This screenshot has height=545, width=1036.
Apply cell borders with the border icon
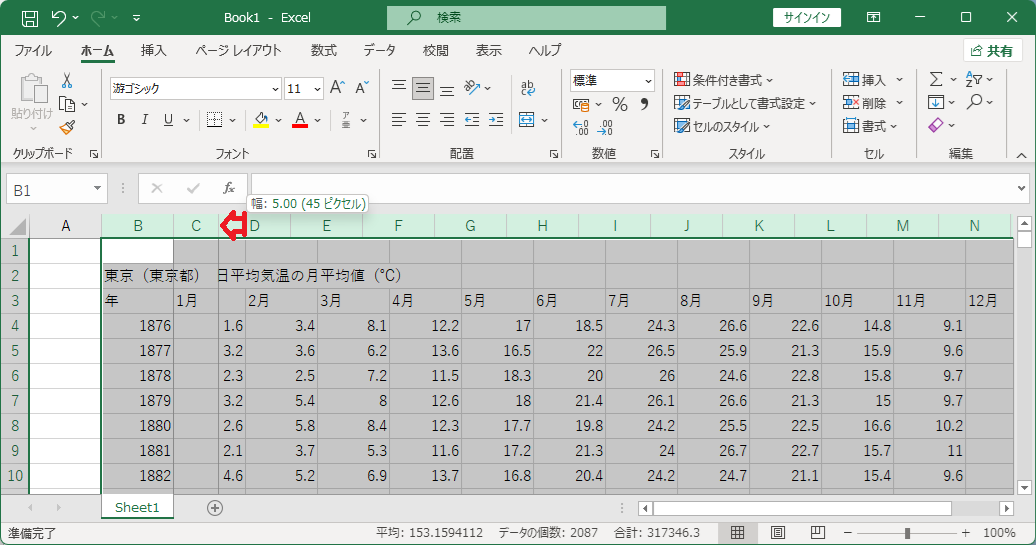tap(214, 120)
